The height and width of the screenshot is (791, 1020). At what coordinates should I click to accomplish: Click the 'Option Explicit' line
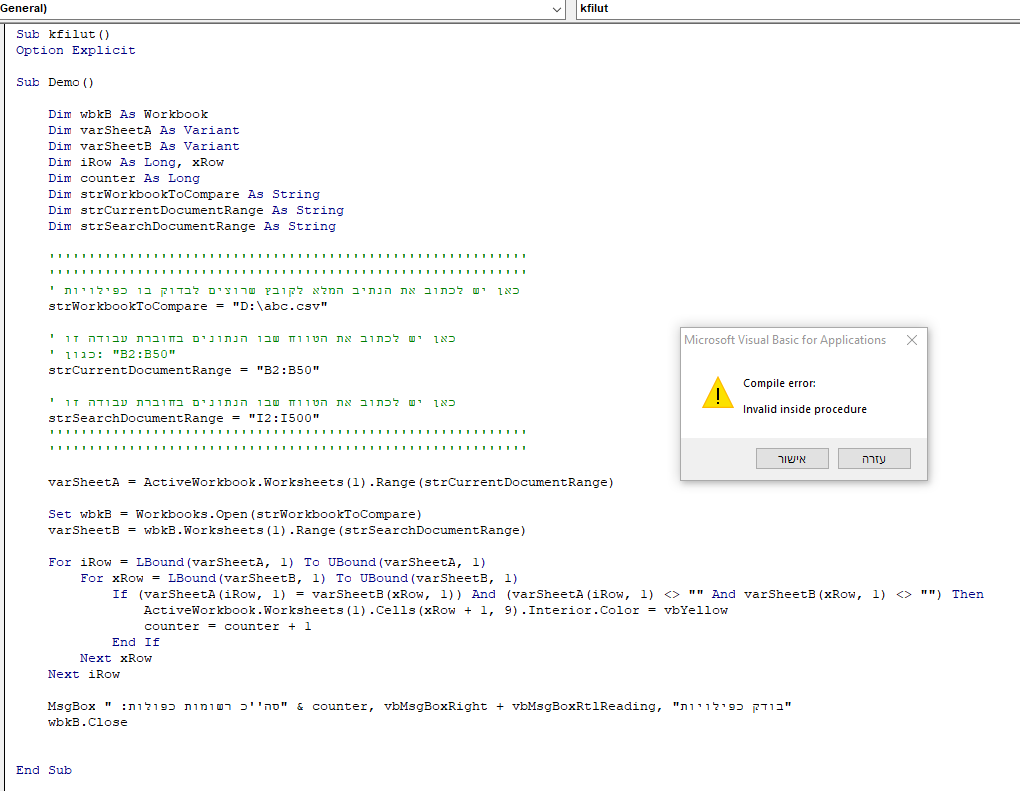click(x=75, y=51)
